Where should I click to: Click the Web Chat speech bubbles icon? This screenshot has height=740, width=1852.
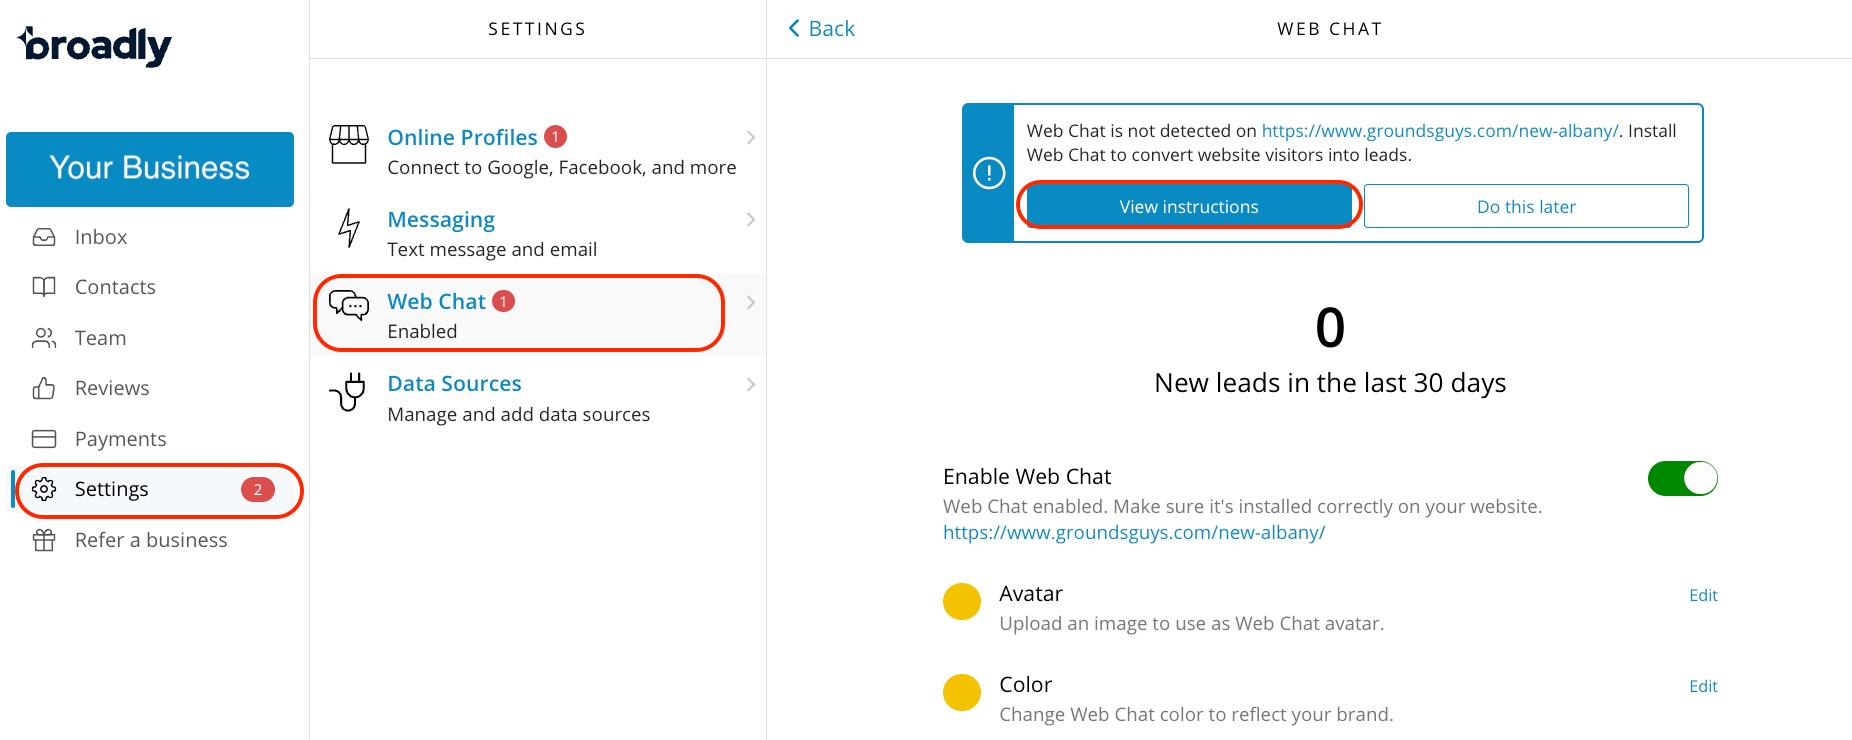click(349, 305)
